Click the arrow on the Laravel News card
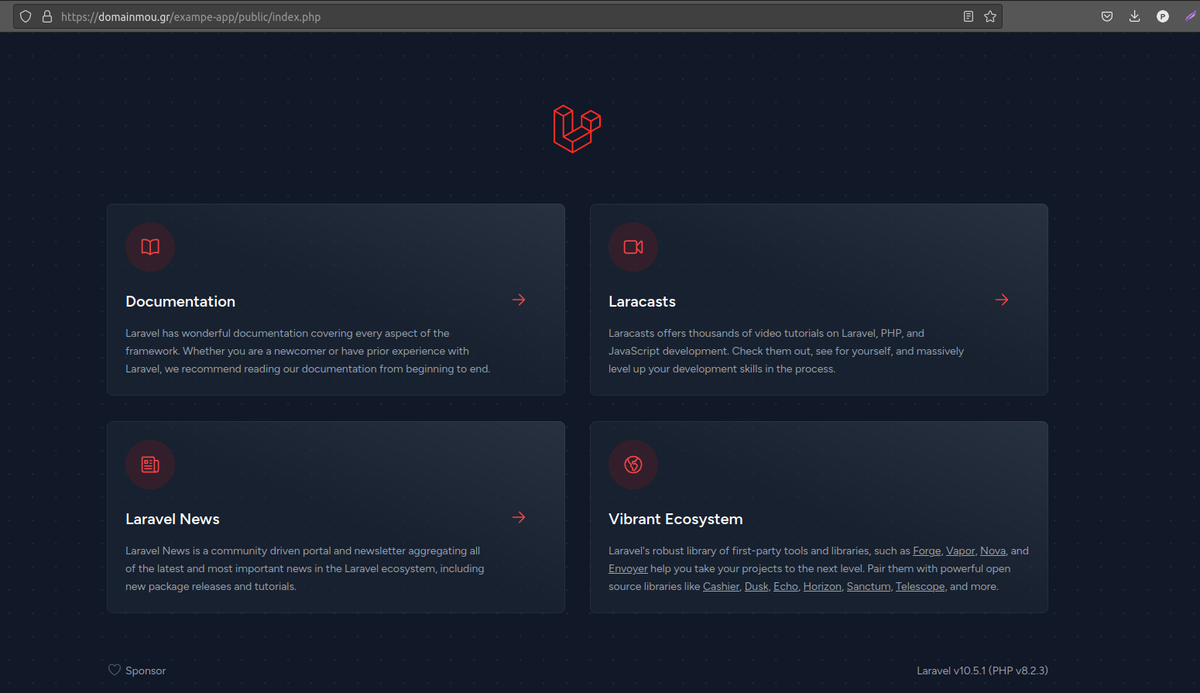This screenshot has width=1200, height=693. click(x=519, y=517)
